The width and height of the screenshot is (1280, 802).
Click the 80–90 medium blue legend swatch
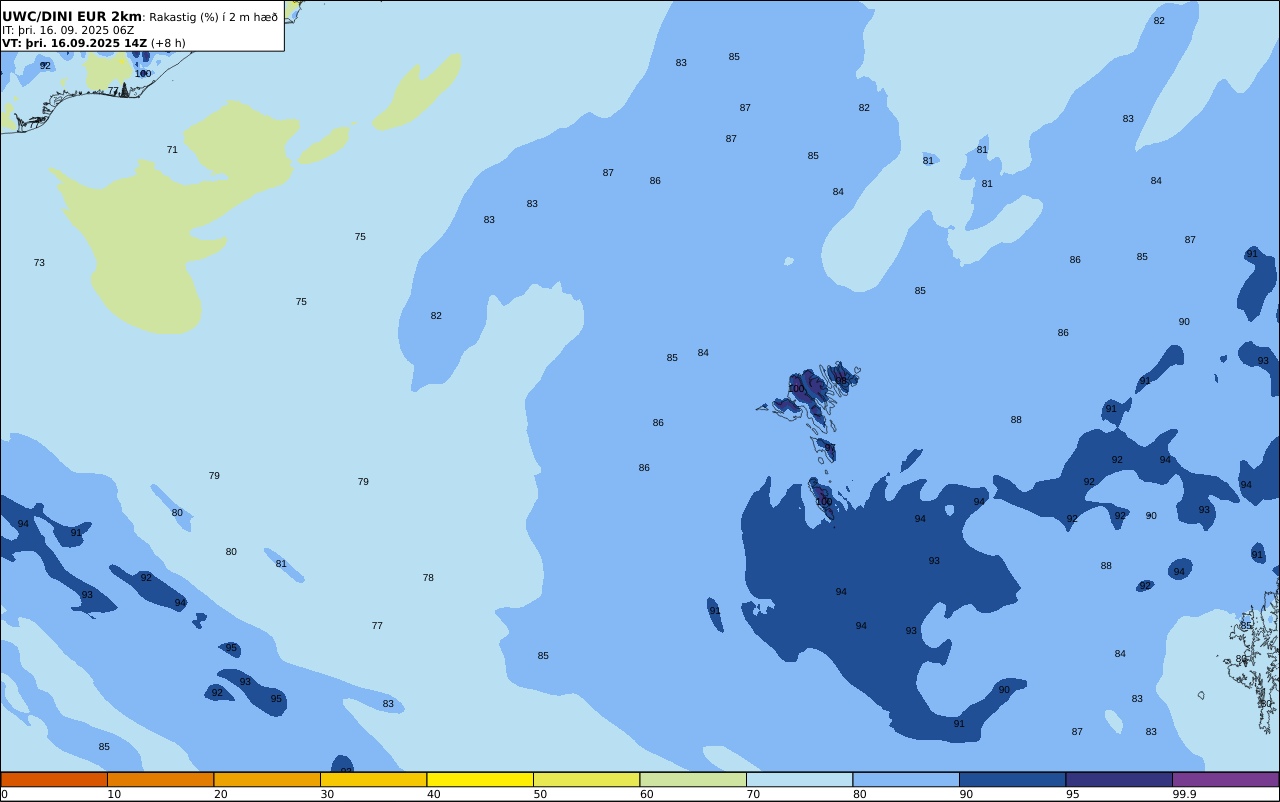(906, 779)
